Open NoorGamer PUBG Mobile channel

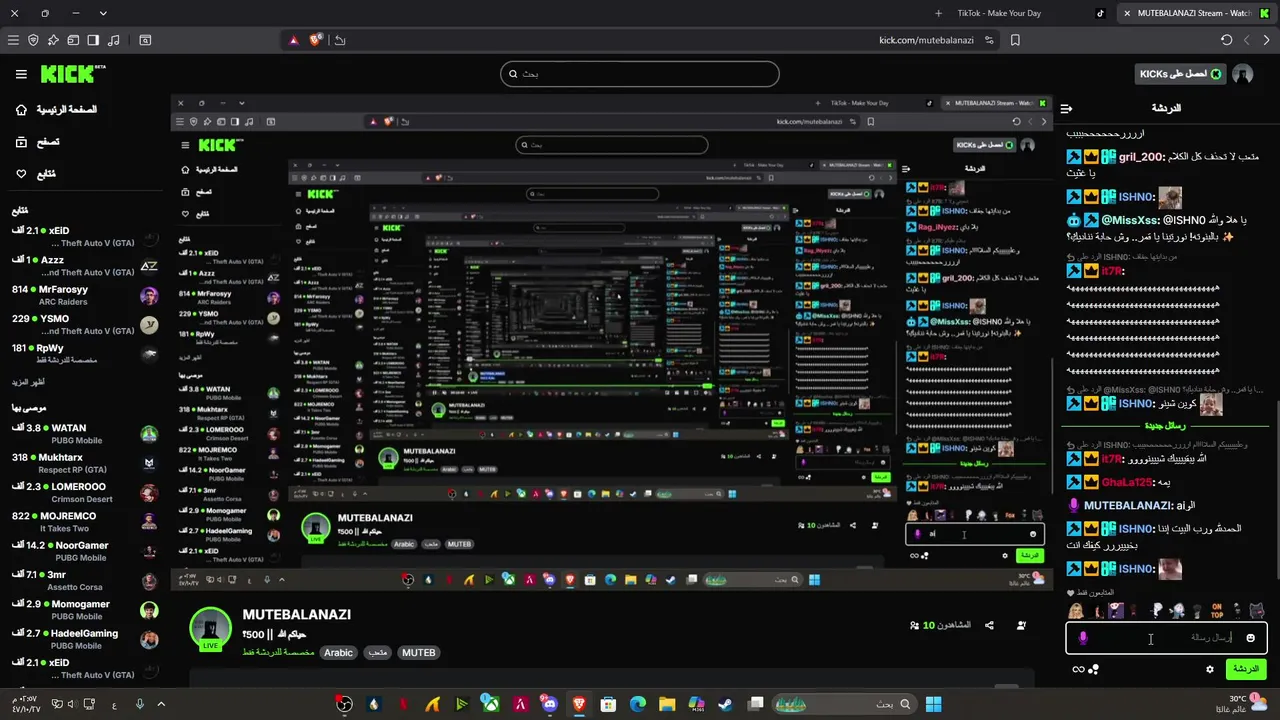(85, 551)
